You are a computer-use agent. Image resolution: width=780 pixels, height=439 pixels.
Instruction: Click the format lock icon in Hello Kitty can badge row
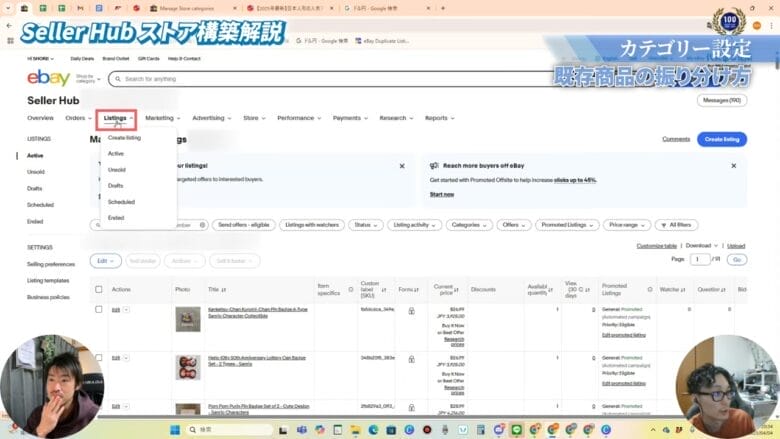tap(411, 359)
